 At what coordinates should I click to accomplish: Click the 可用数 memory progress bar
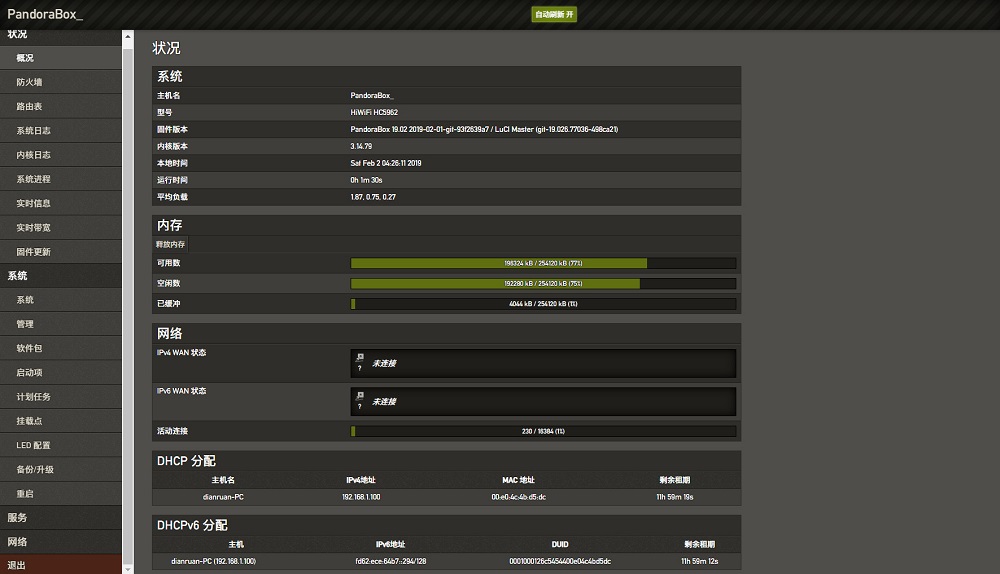point(543,263)
